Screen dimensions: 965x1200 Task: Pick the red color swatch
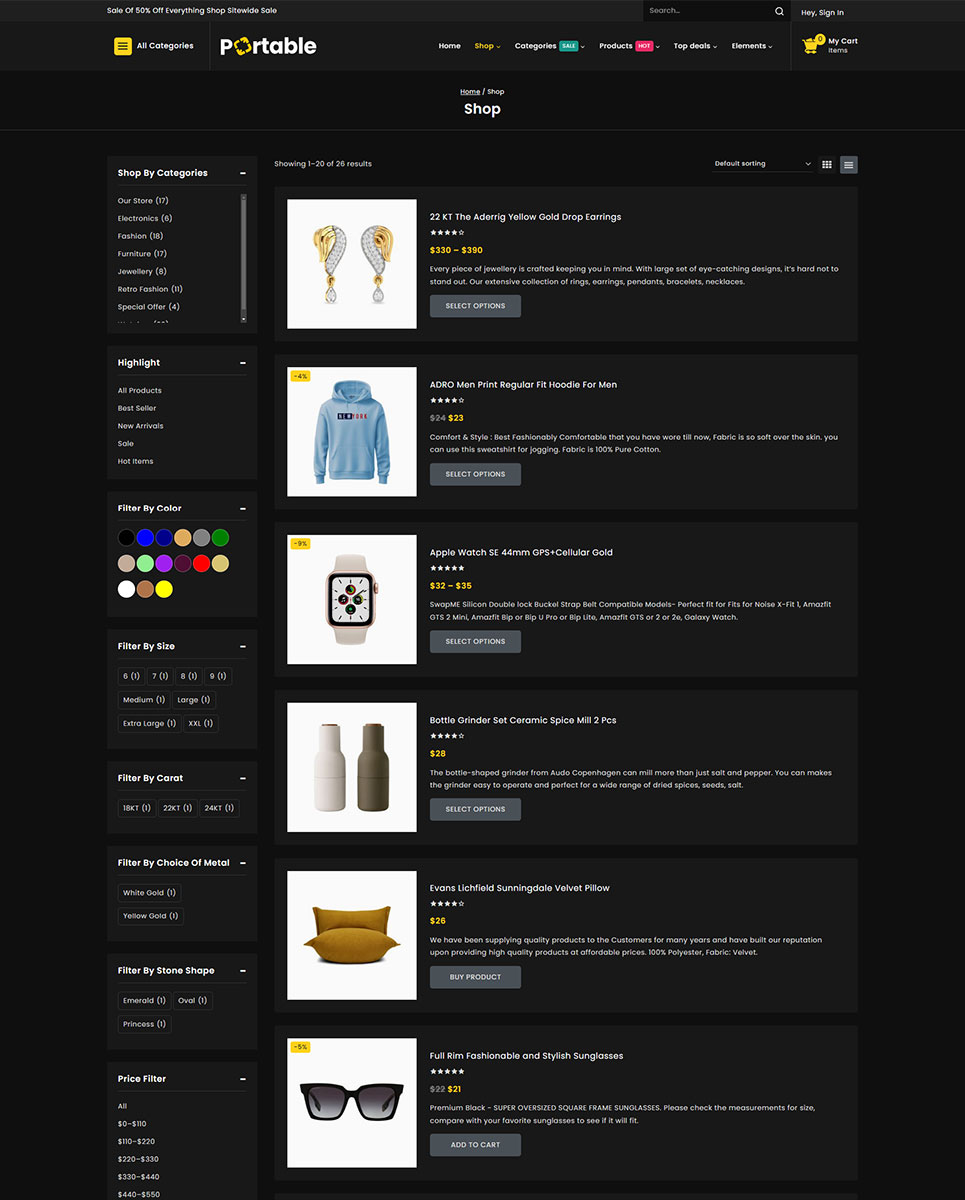[x=201, y=564]
